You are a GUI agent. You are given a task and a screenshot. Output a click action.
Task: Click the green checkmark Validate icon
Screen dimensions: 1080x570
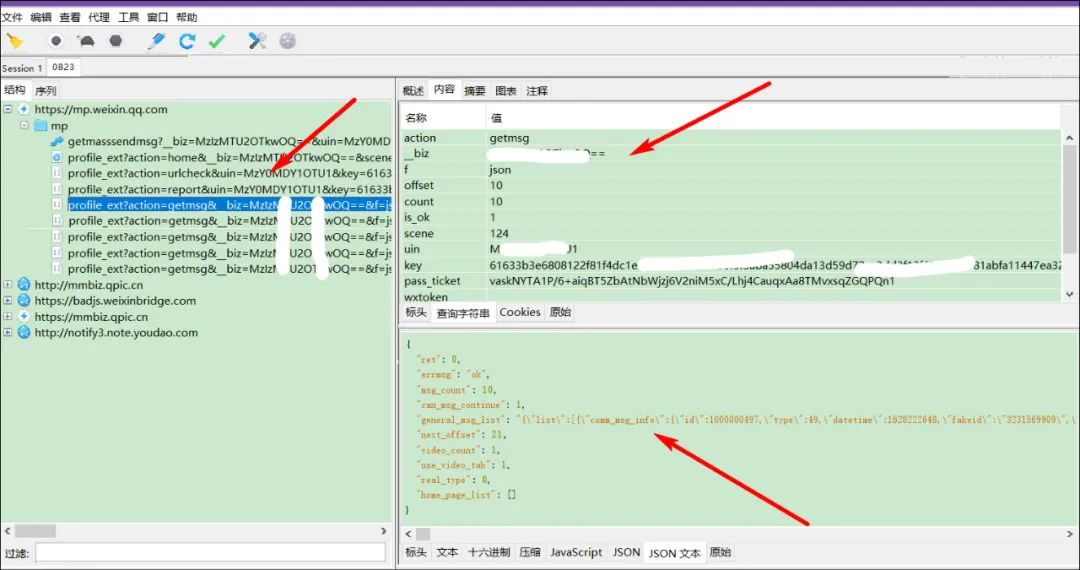(217, 41)
